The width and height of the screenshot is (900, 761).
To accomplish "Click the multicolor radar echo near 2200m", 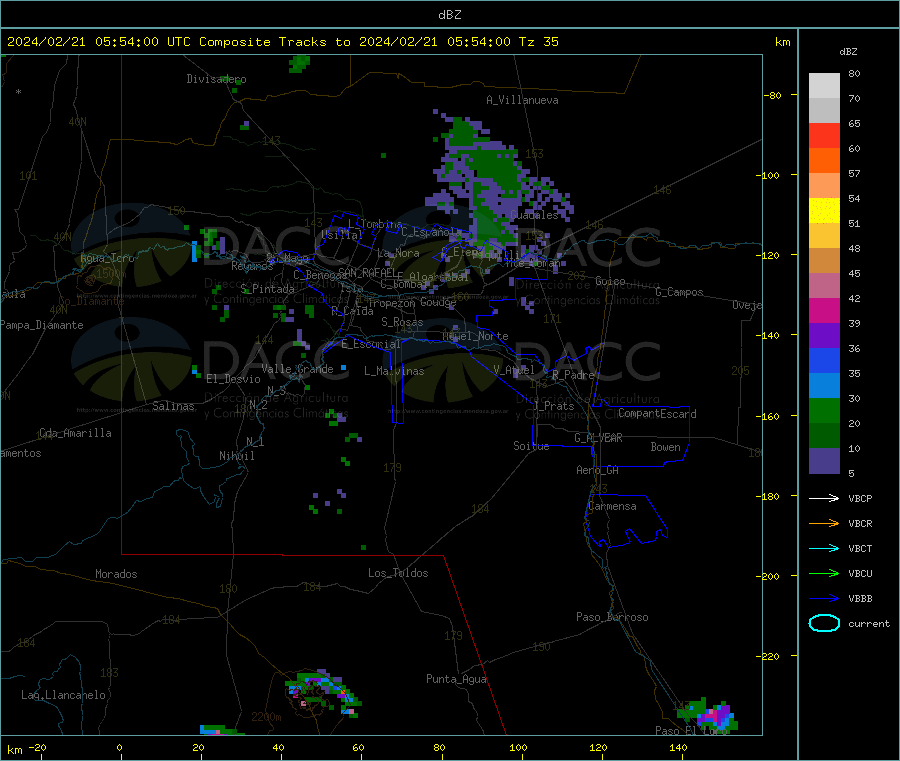I will pyautogui.click(x=323, y=692).
